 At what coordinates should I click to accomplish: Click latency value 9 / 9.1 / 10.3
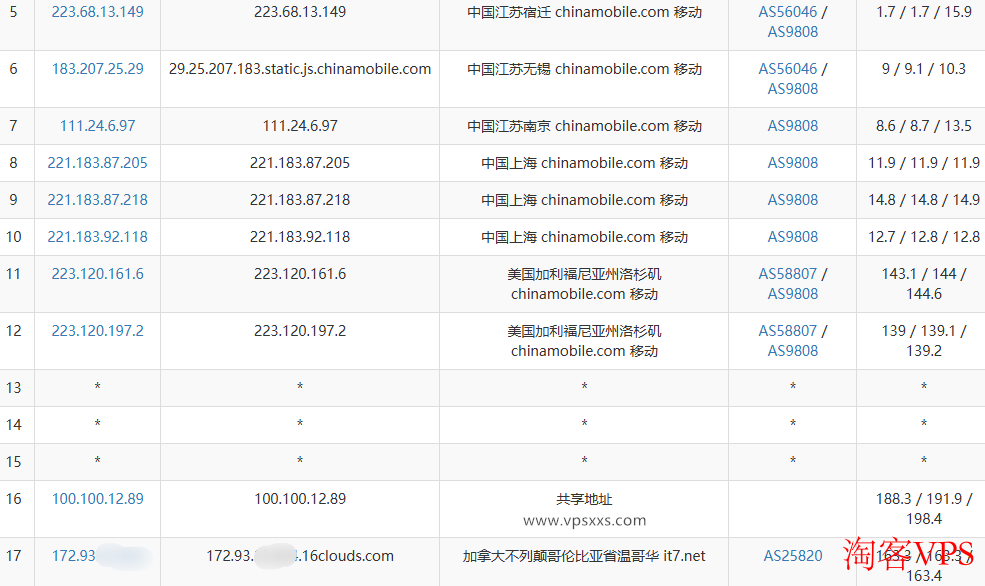pyautogui.click(x=923, y=69)
